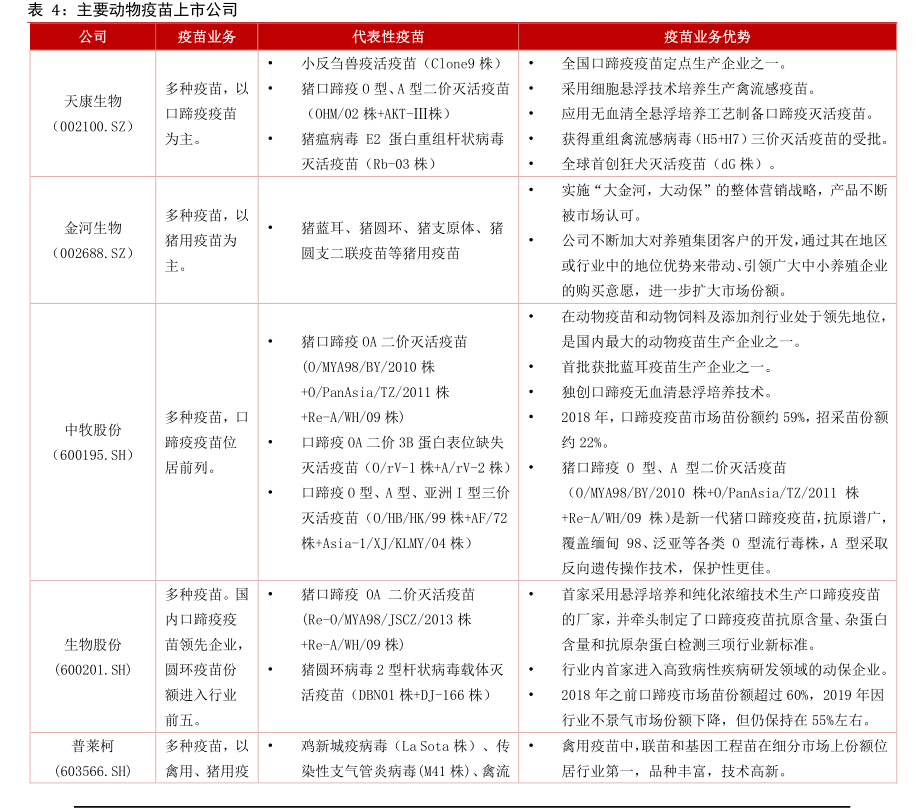The width and height of the screenshot is (916, 812).
Task: Click the 疫苗业务 column header
Action: click(x=207, y=37)
